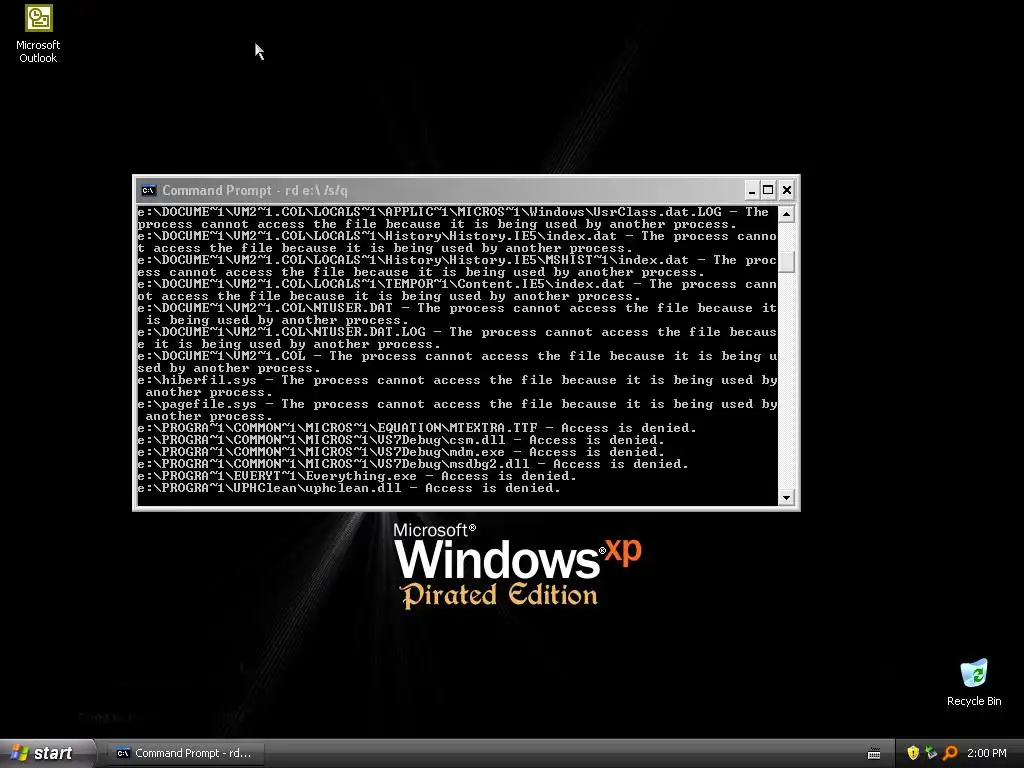This screenshot has height=768, width=1024.
Task: Click the orange Everything search tray icon
Action: [950, 753]
